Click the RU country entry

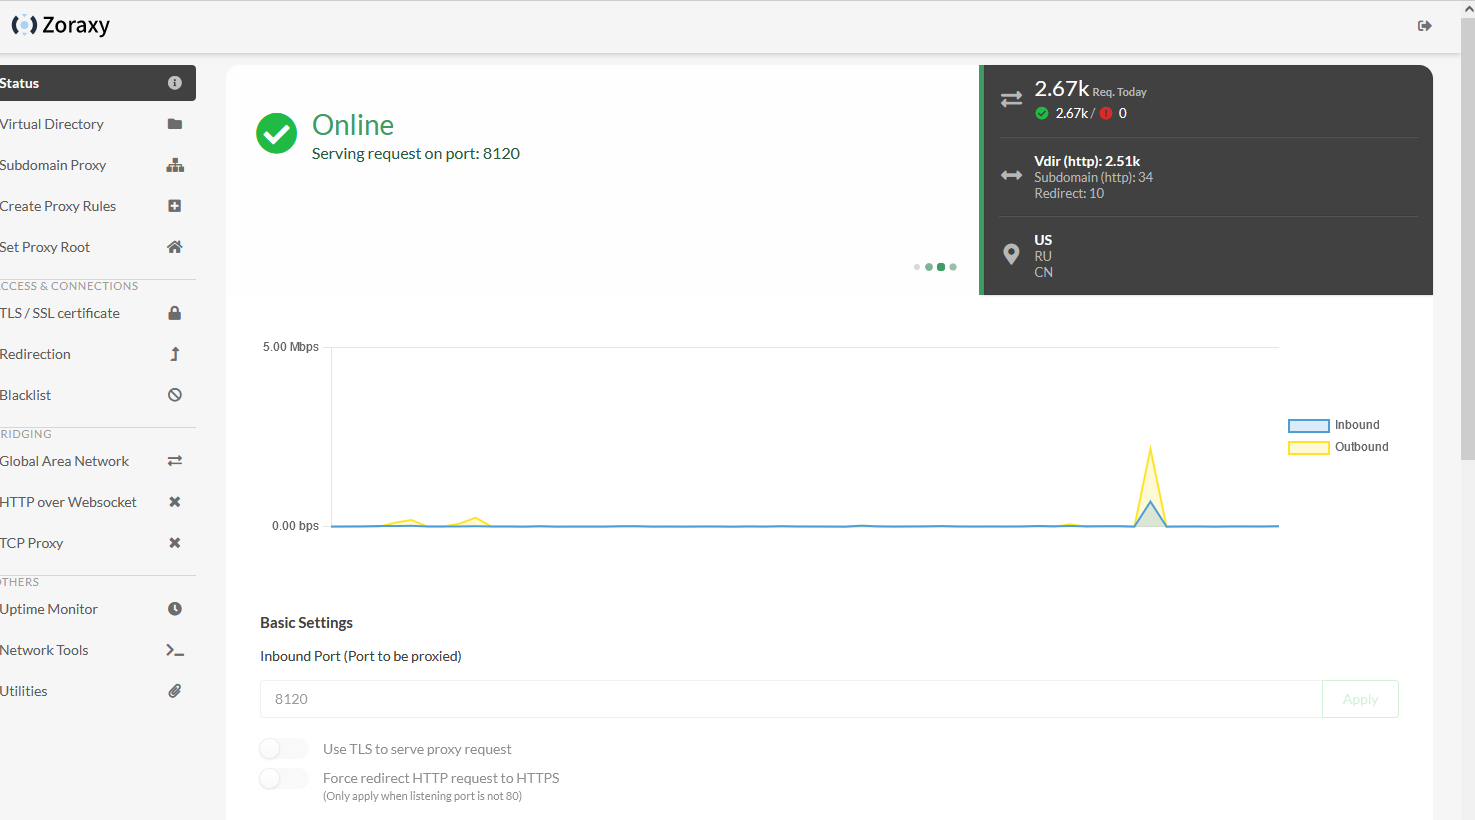(x=1043, y=256)
